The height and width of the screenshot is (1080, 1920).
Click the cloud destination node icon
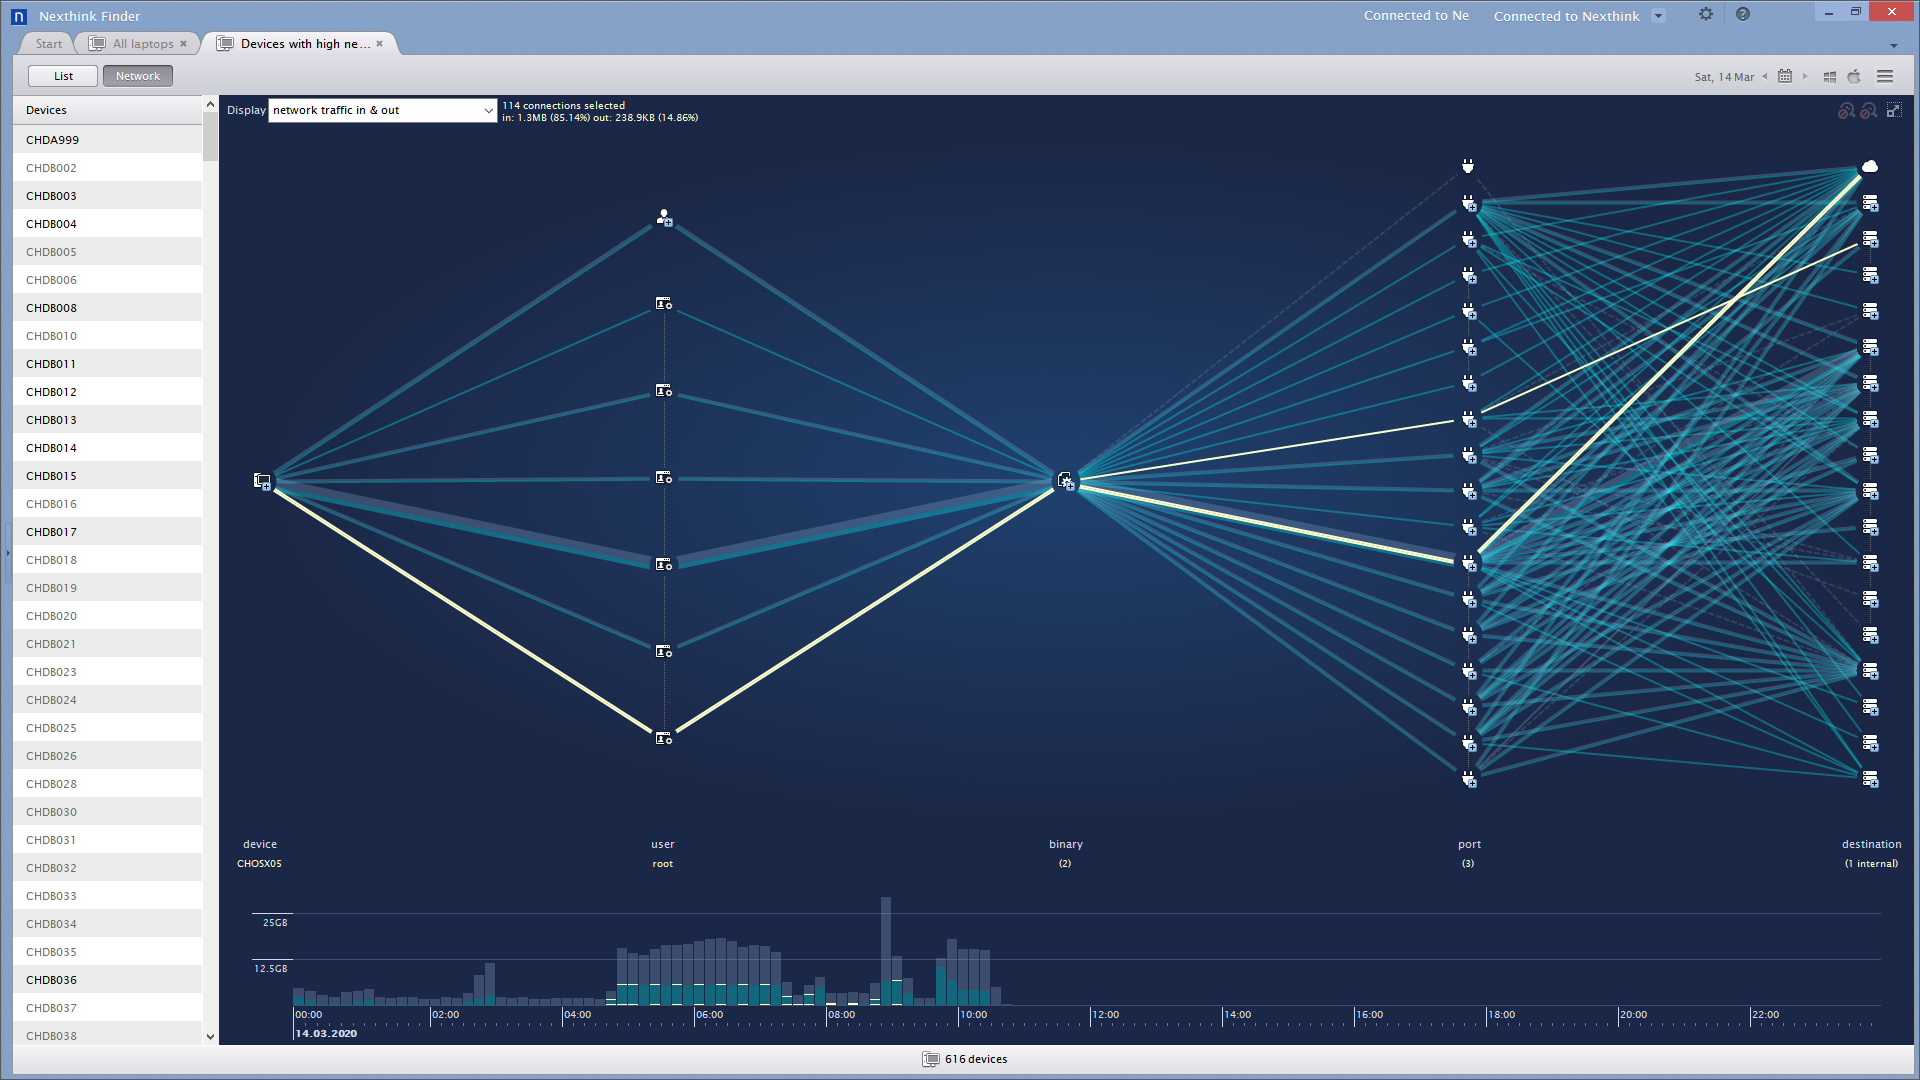(1869, 166)
